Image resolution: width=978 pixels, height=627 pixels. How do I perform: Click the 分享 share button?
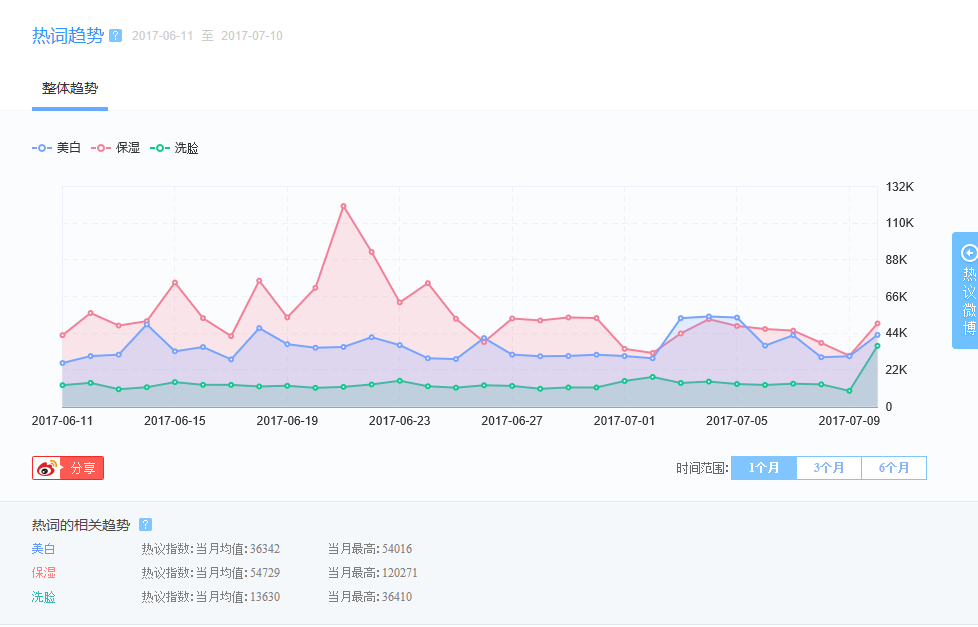[82, 468]
